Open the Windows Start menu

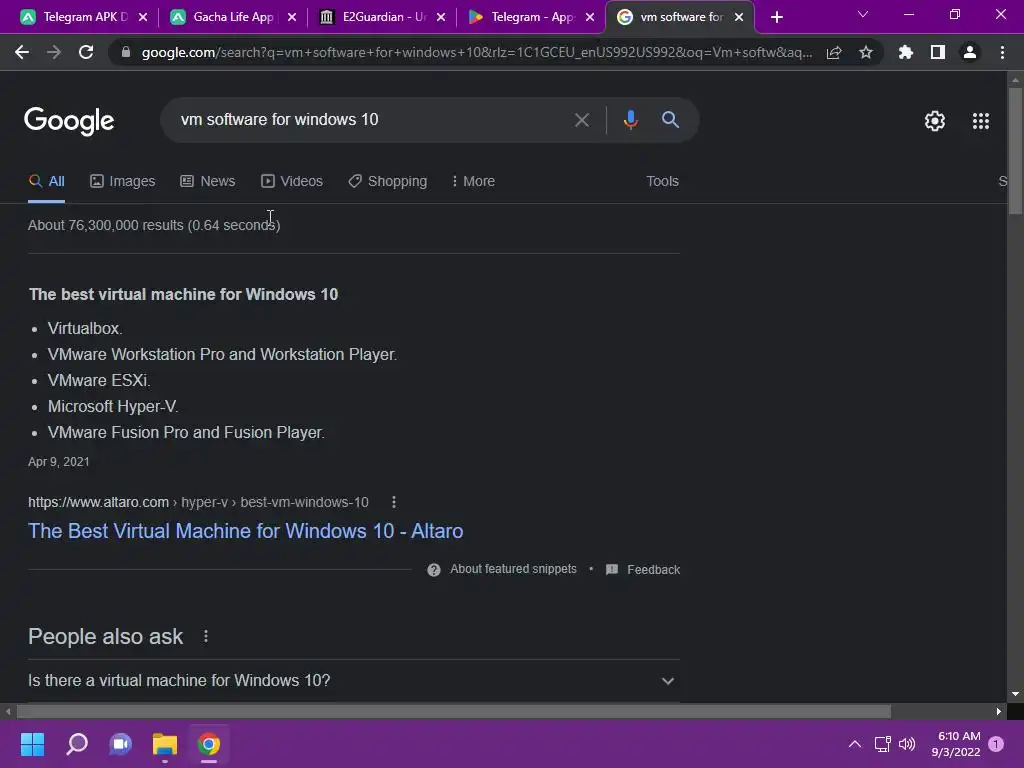[x=32, y=744]
